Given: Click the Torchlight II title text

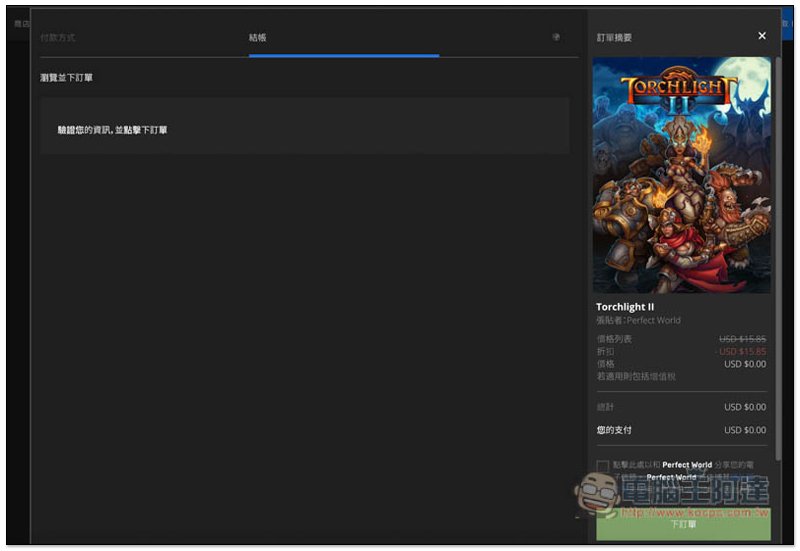Looking at the screenshot, I should click(x=625, y=307).
